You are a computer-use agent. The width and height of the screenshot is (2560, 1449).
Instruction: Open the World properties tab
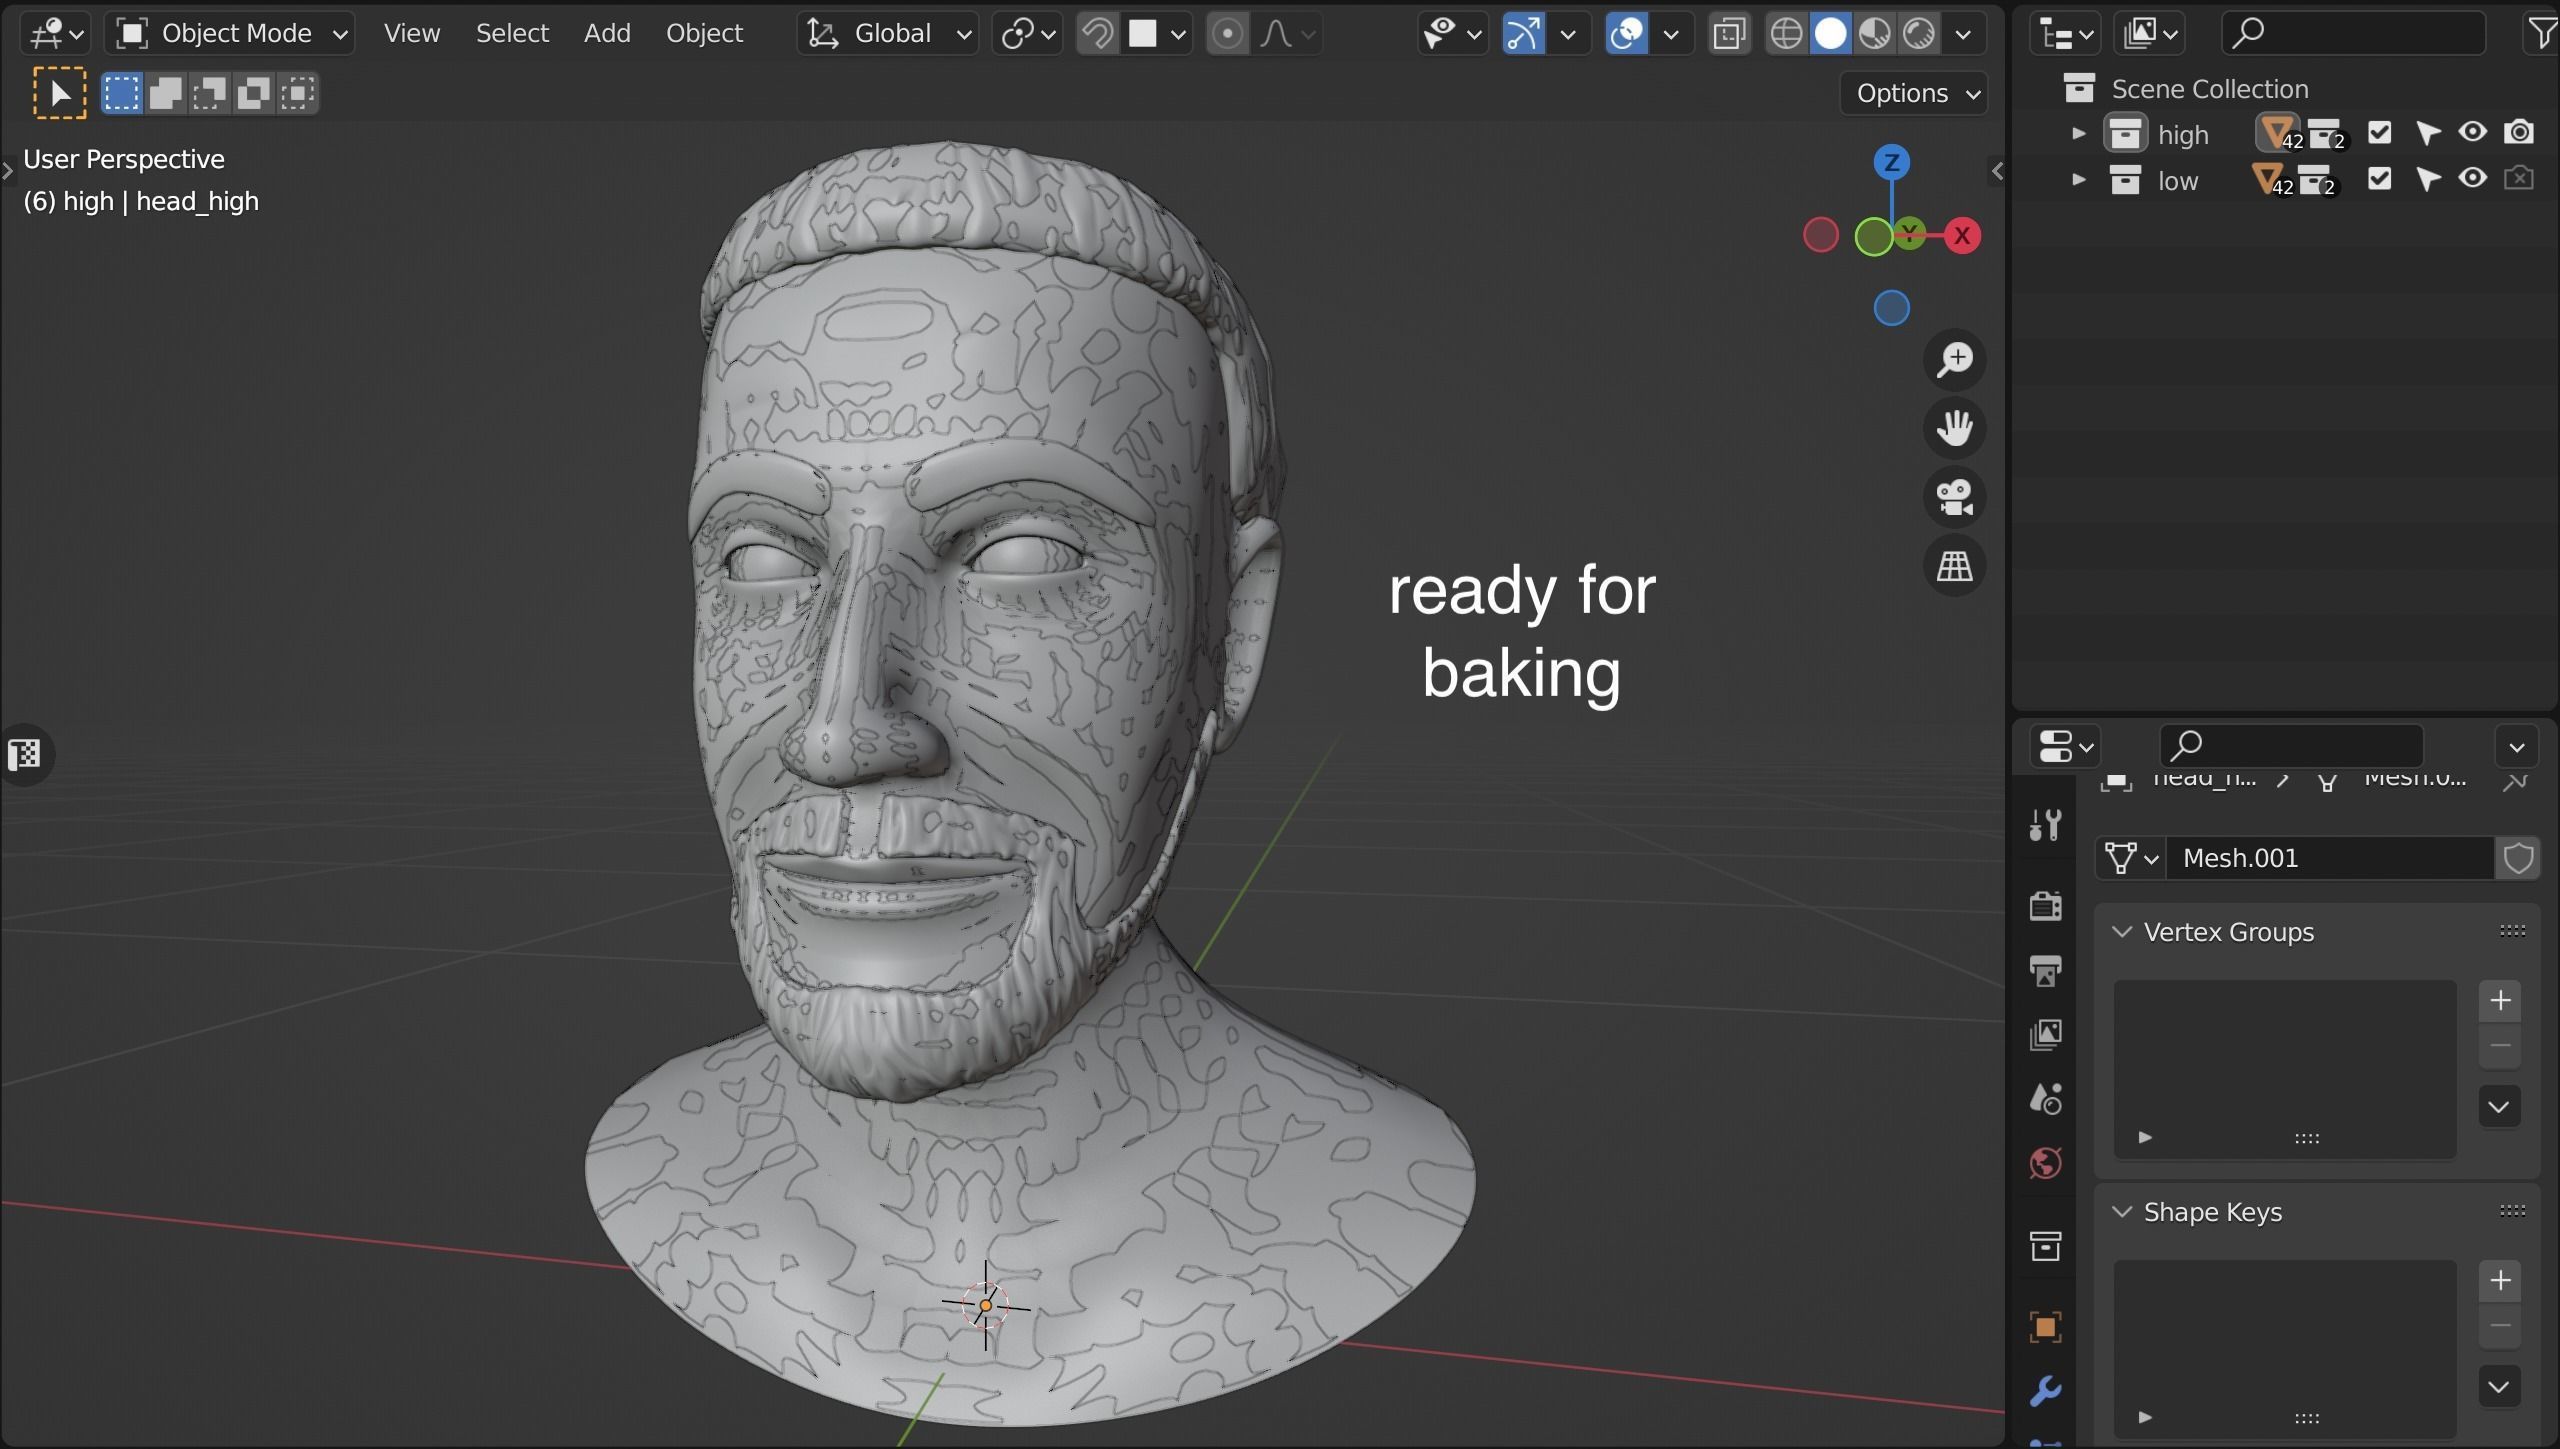pos(2045,1163)
